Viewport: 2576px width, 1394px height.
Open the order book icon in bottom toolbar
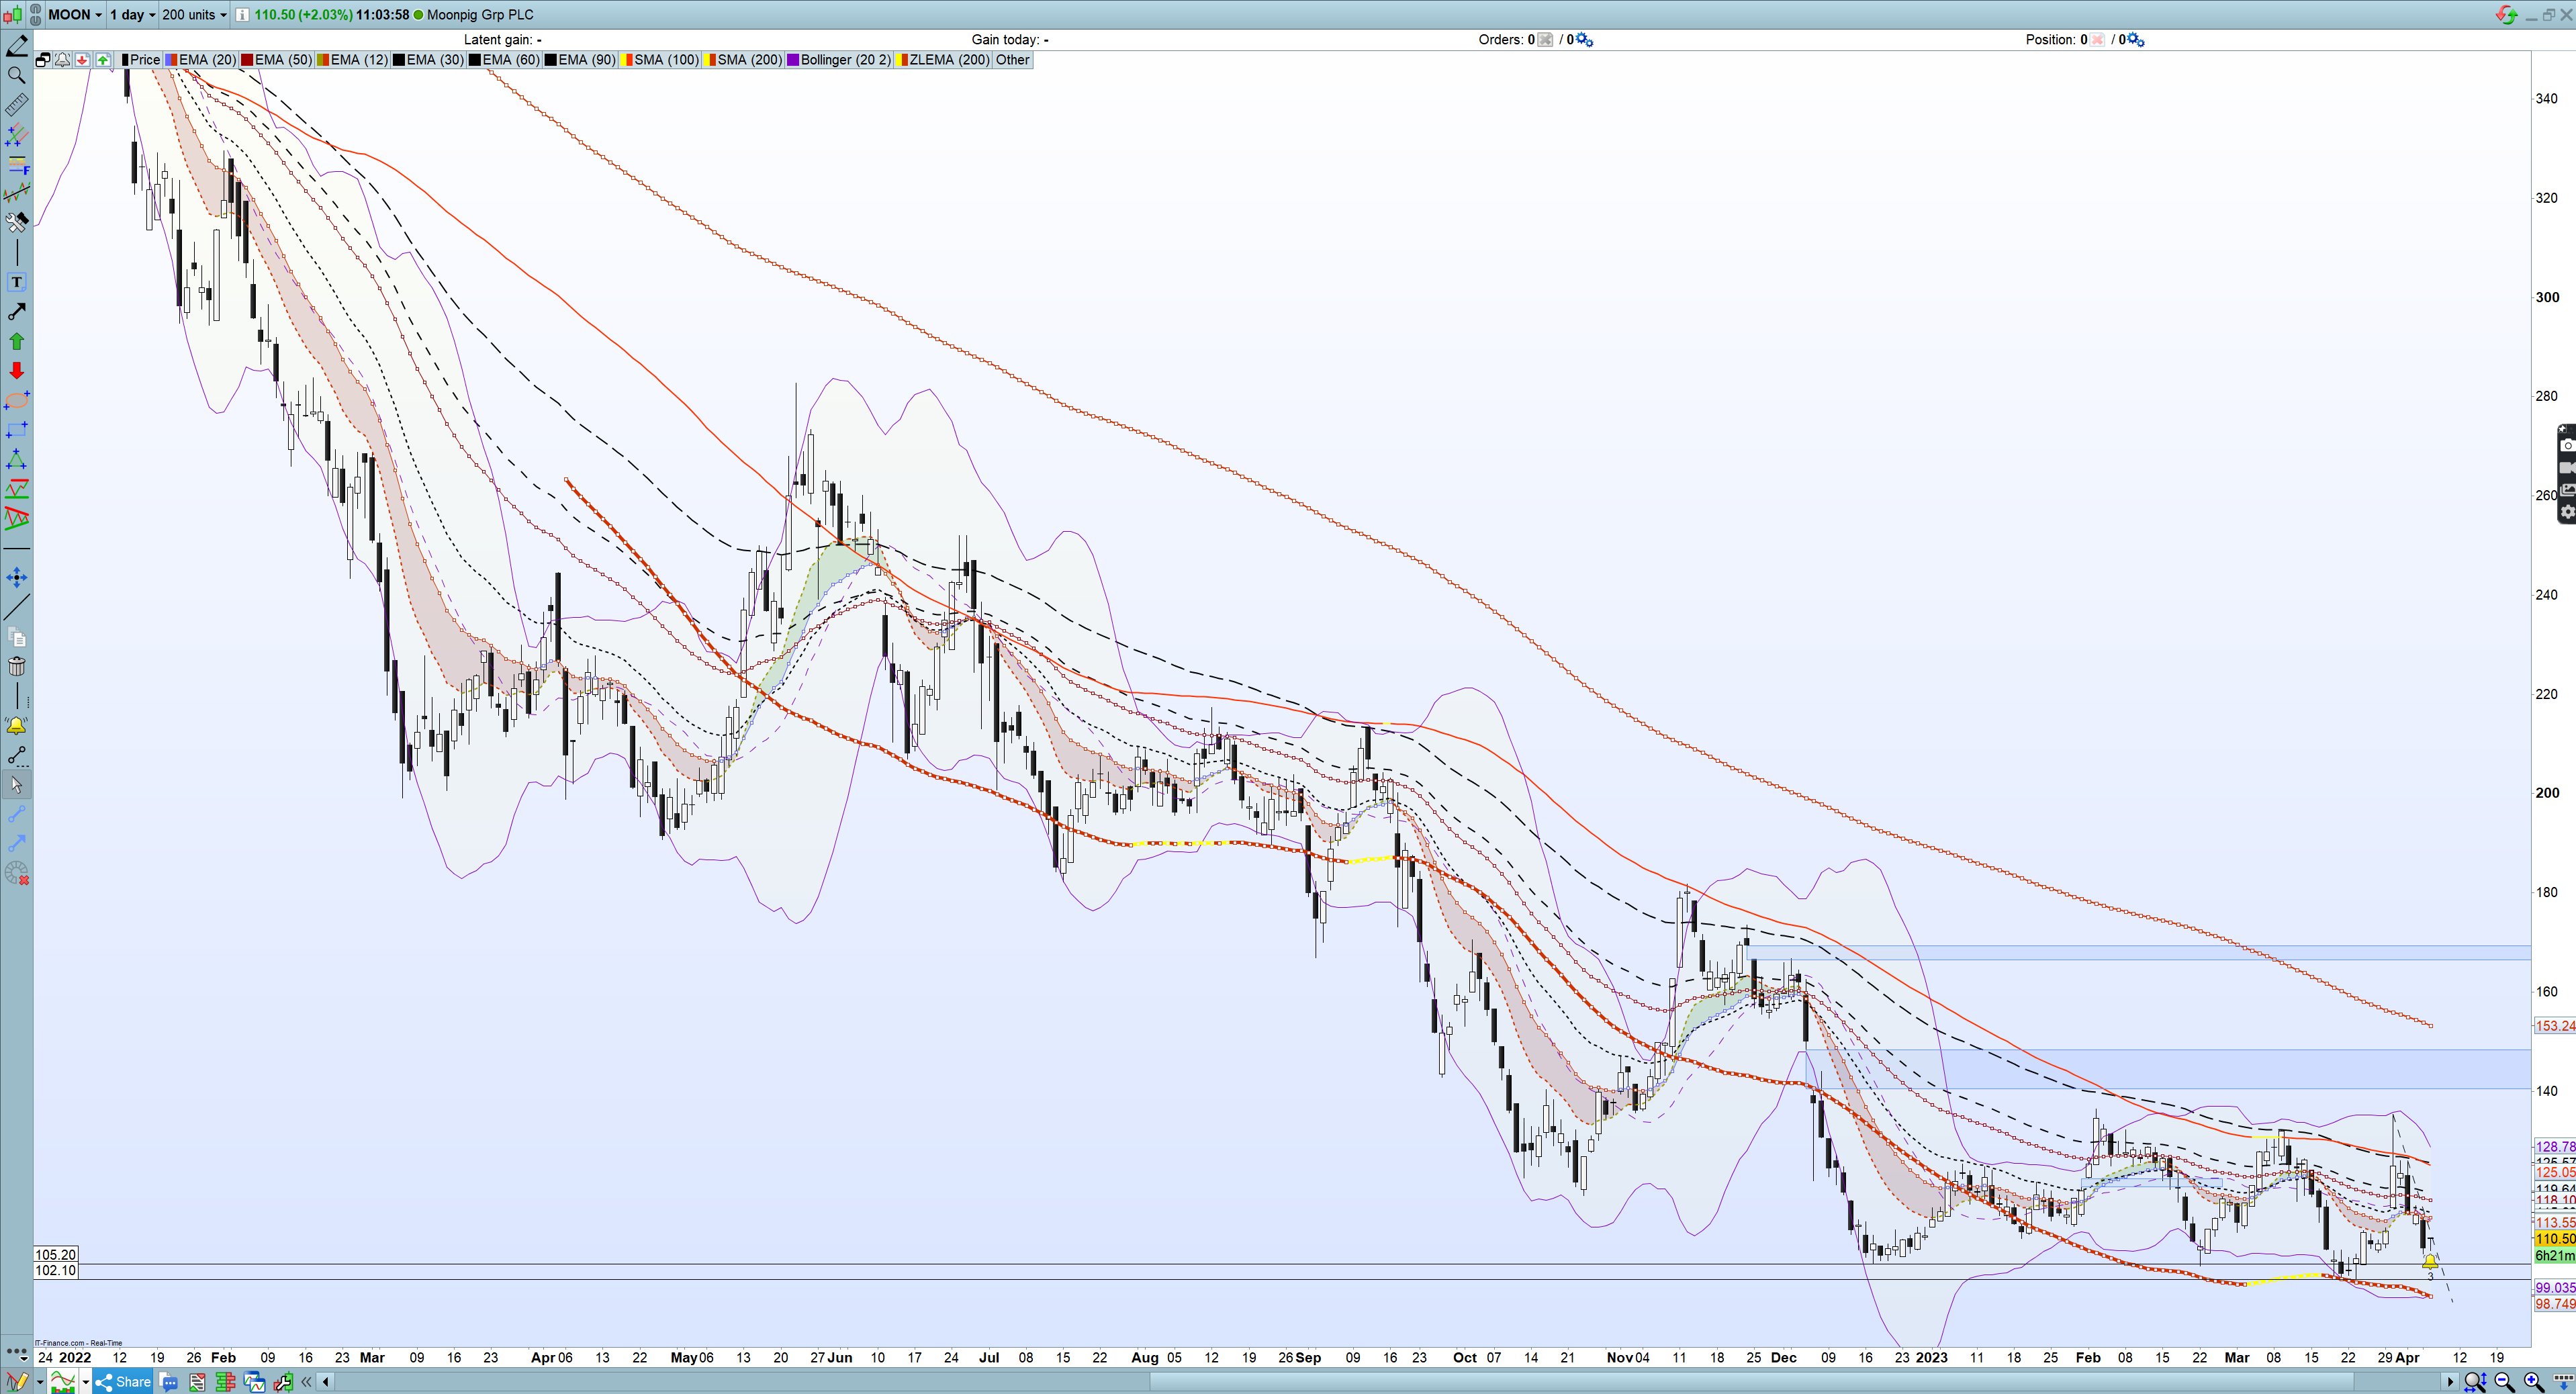click(225, 1382)
